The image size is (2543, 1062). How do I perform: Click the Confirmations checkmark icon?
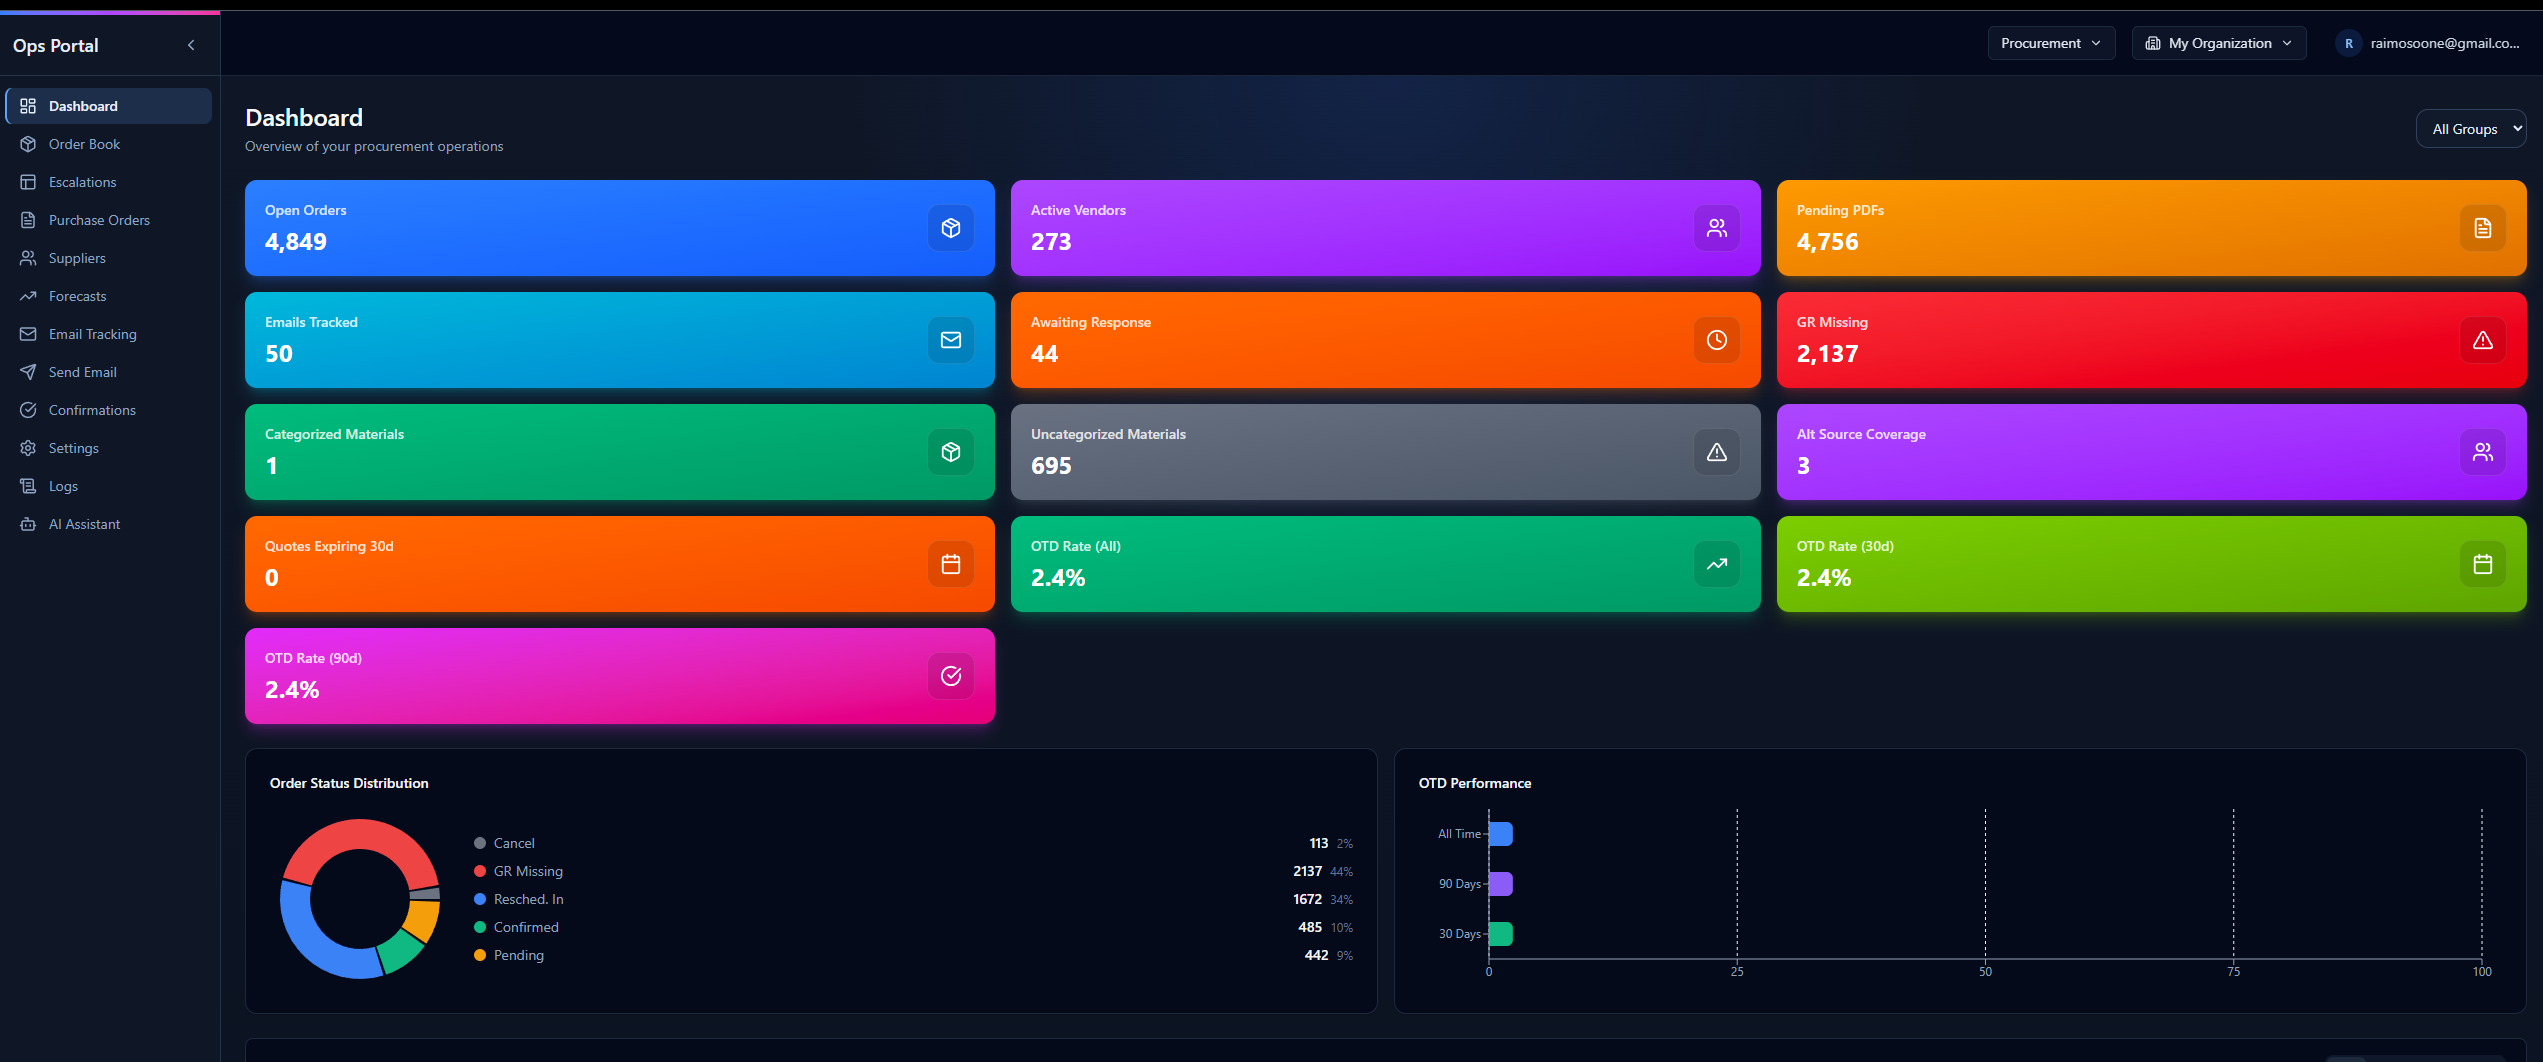point(28,409)
